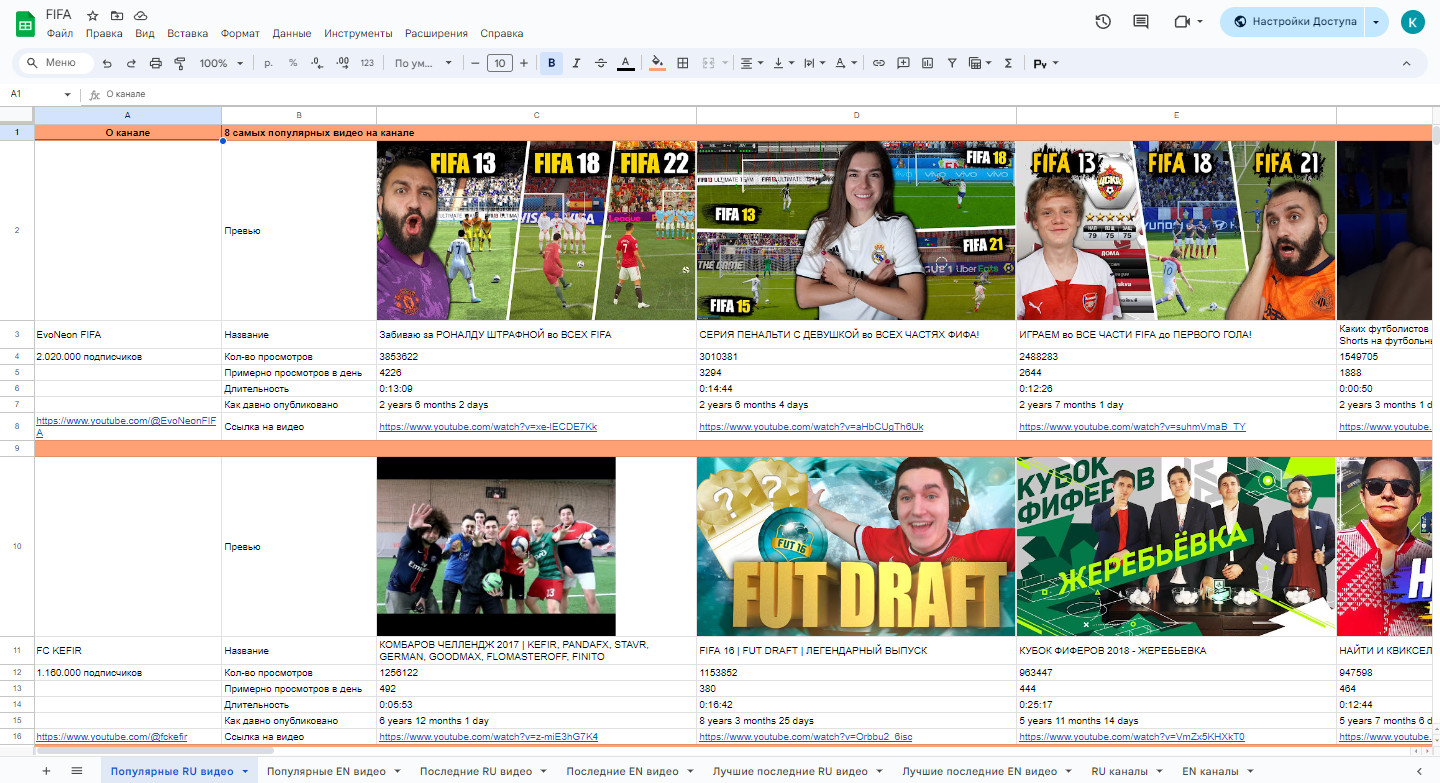1440x783 pixels.
Task: Open the Расширения menu
Action: (x=436, y=33)
